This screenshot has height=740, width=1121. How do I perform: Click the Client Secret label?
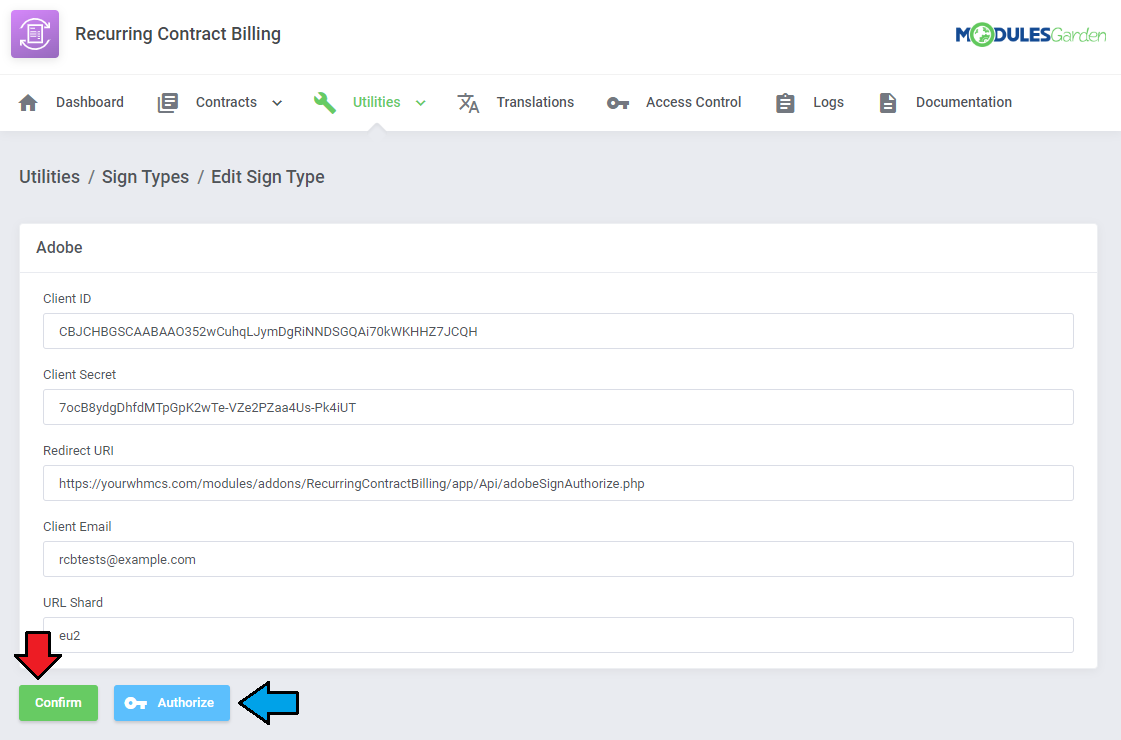point(79,375)
